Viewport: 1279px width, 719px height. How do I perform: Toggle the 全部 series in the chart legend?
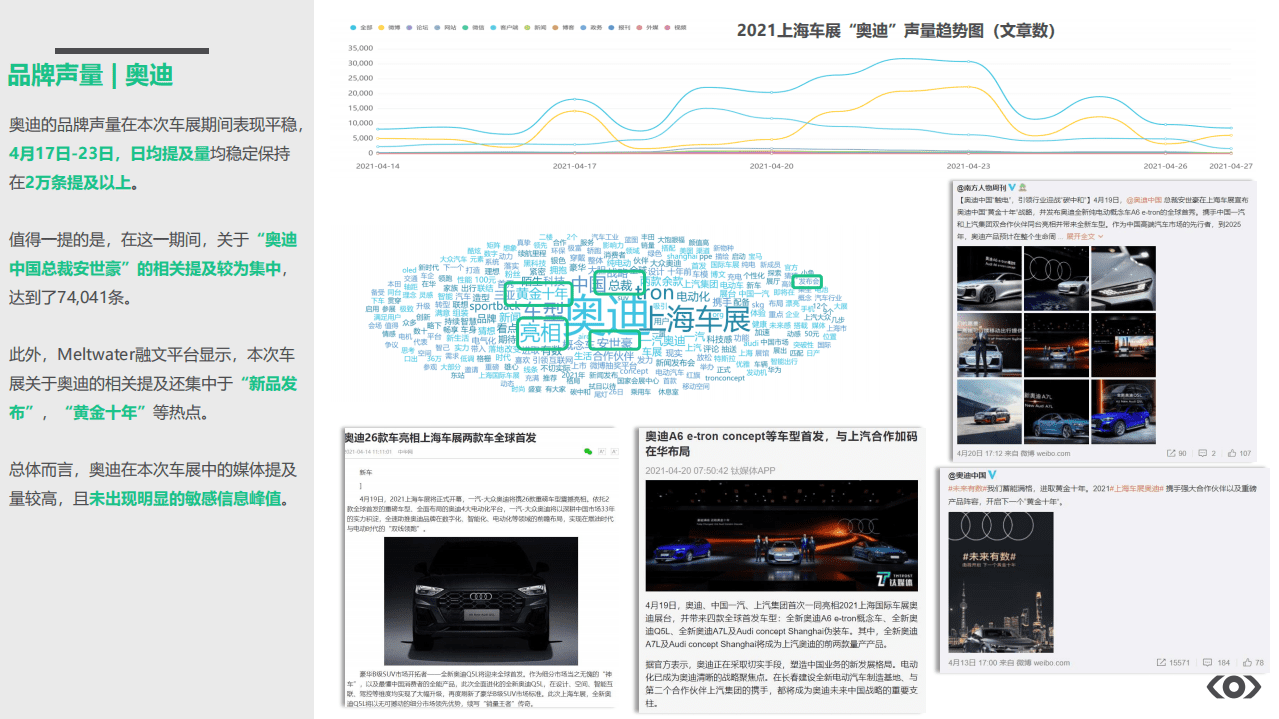(359, 28)
